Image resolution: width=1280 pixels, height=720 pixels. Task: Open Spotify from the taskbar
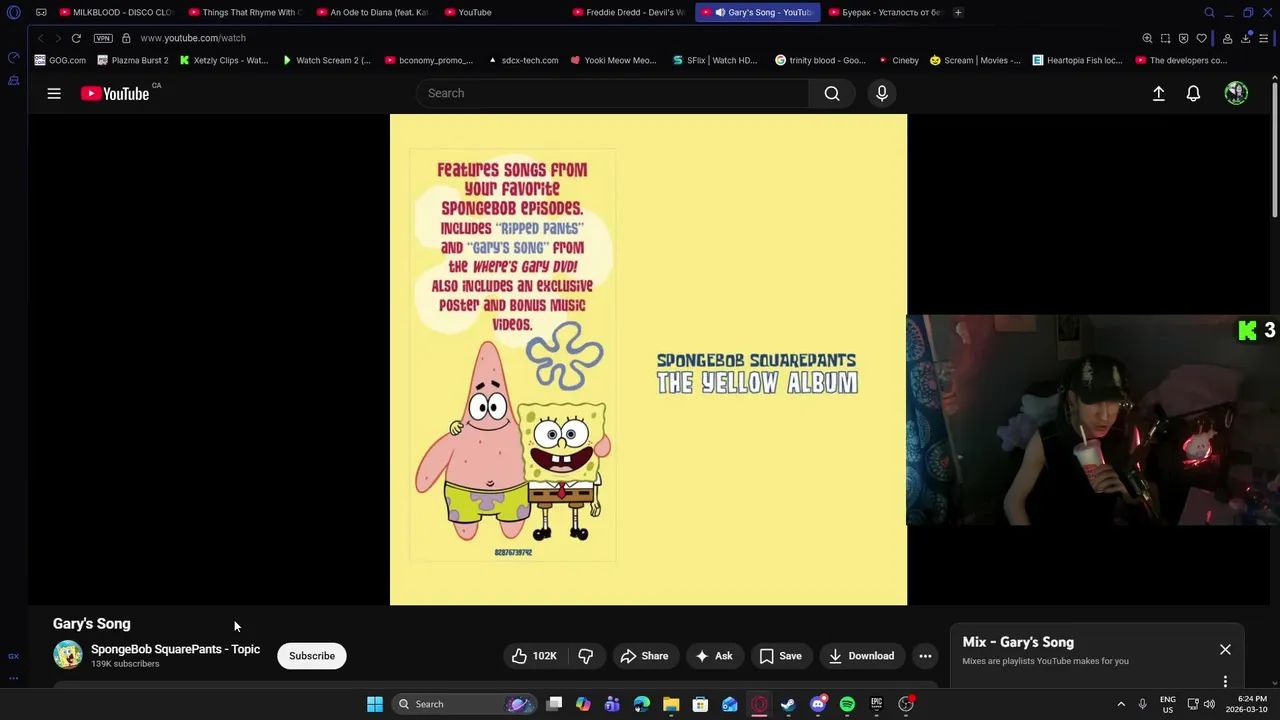tap(847, 704)
